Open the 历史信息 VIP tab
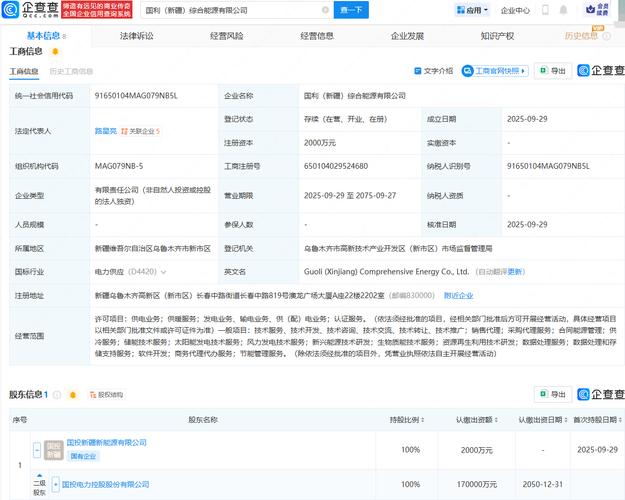 [581, 36]
